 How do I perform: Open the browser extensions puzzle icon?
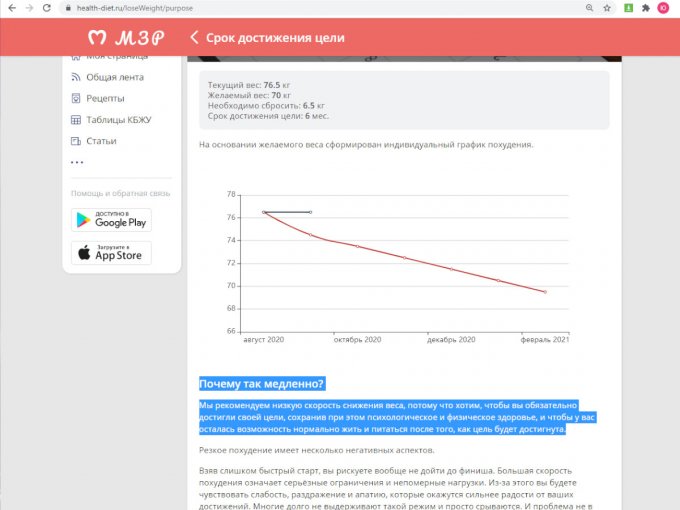coord(645,7)
